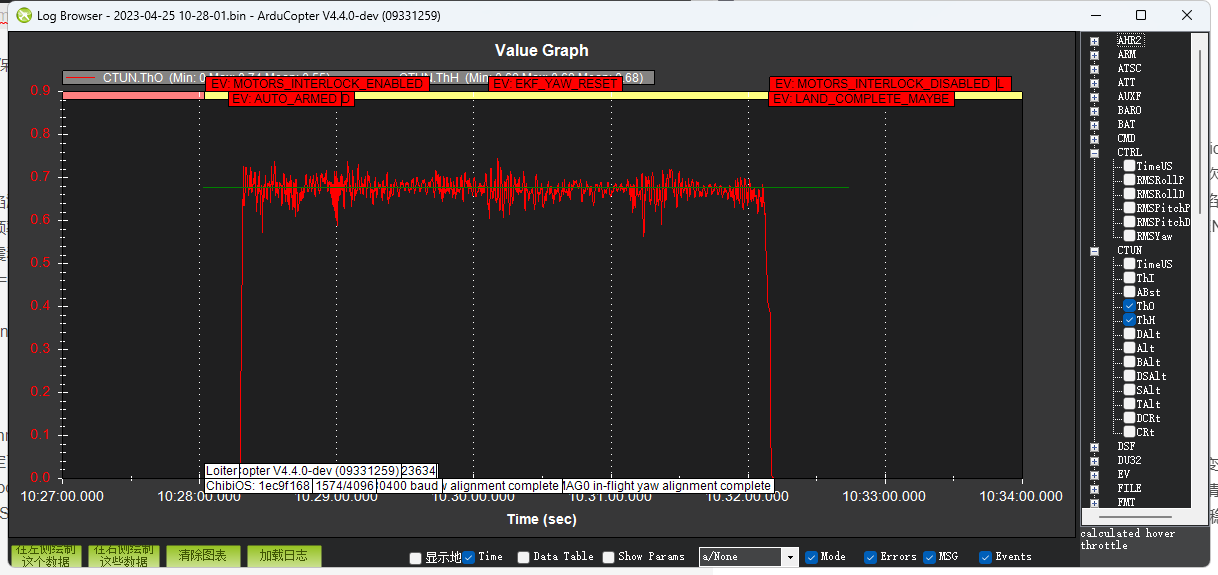Click the 10:30:00.000 time axis label

point(473,496)
